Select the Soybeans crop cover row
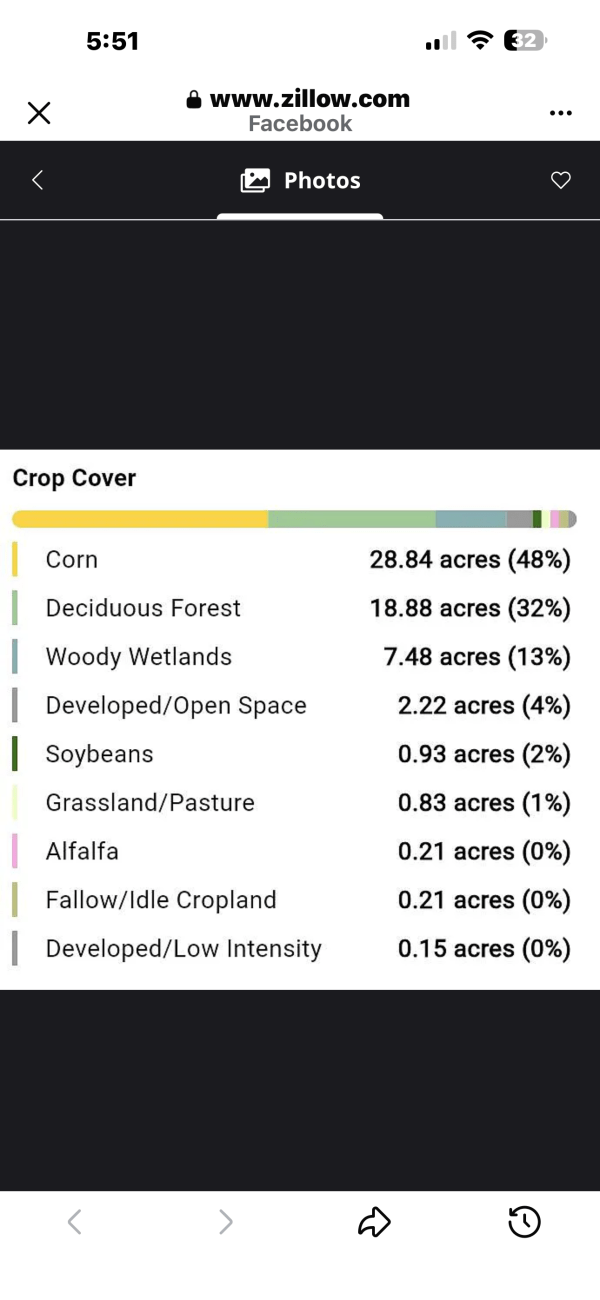Image resolution: width=600 pixels, height=1300 pixels. tap(291, 754)
